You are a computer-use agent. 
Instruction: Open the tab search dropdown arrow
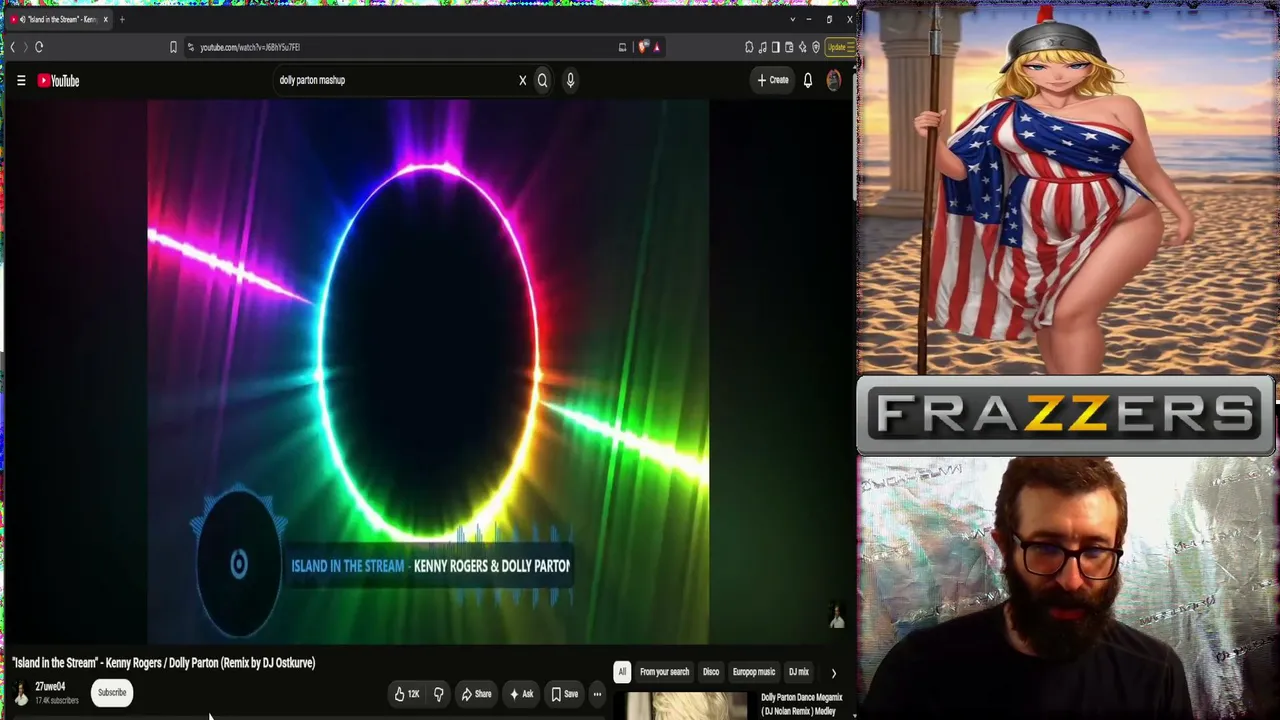tap(793, 19)
